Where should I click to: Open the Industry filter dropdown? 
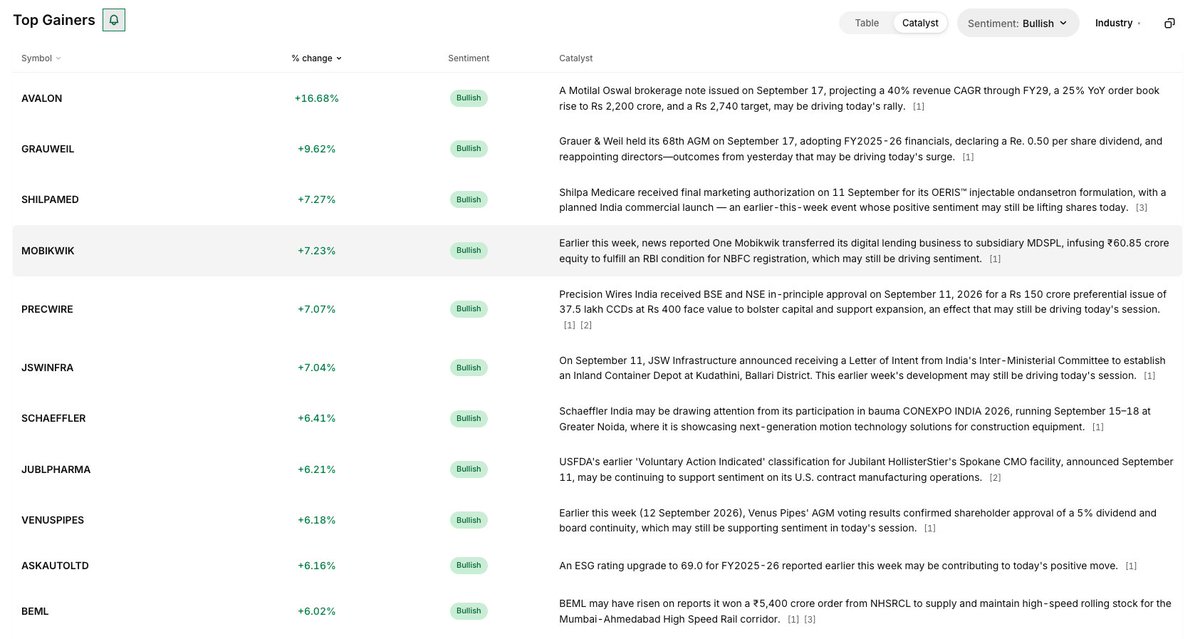pyautogui.click(x=1118, y=23)
